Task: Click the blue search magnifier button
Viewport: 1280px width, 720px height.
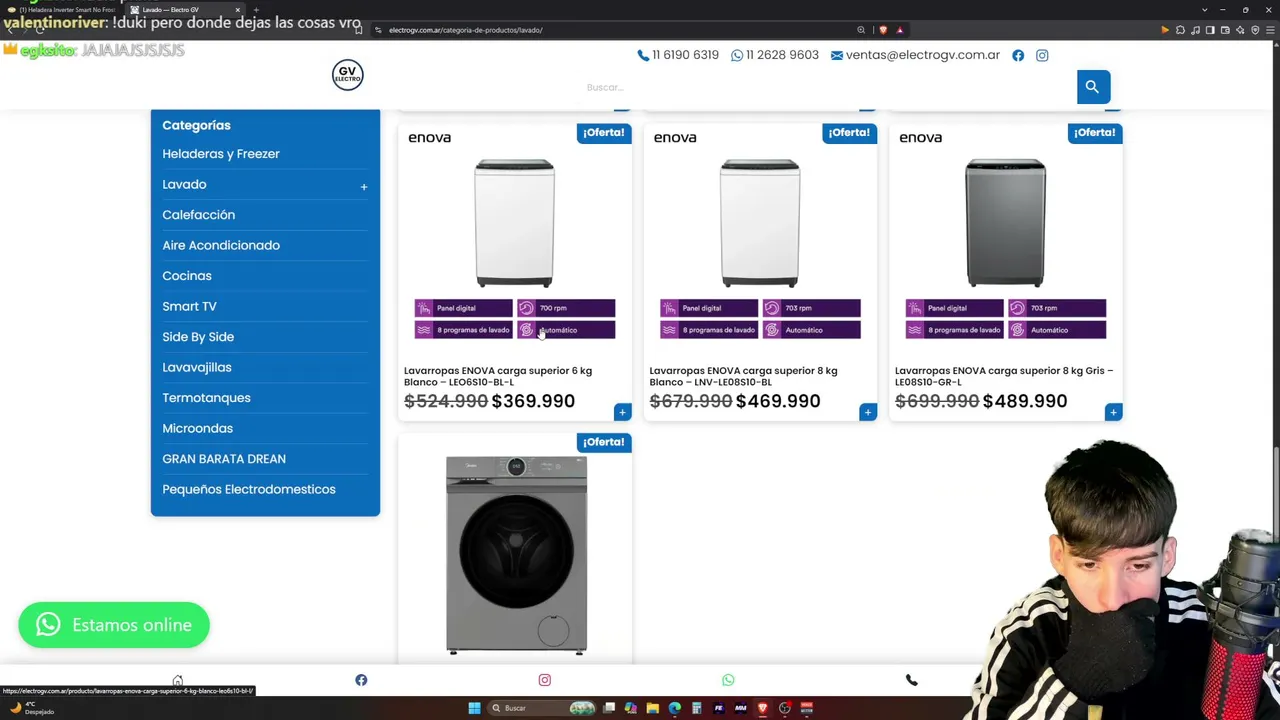Action: [1092, 87]
